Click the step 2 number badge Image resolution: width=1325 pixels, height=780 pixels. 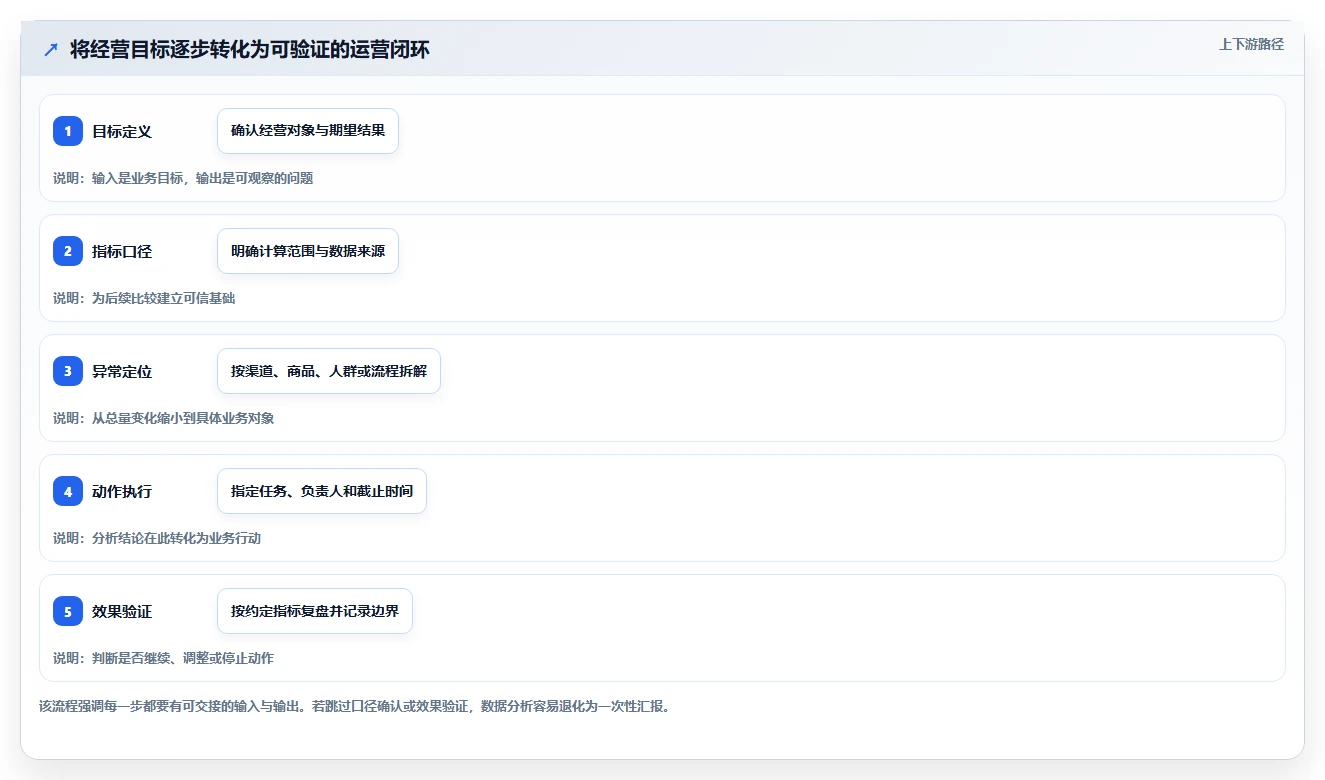tap(68, 251)
